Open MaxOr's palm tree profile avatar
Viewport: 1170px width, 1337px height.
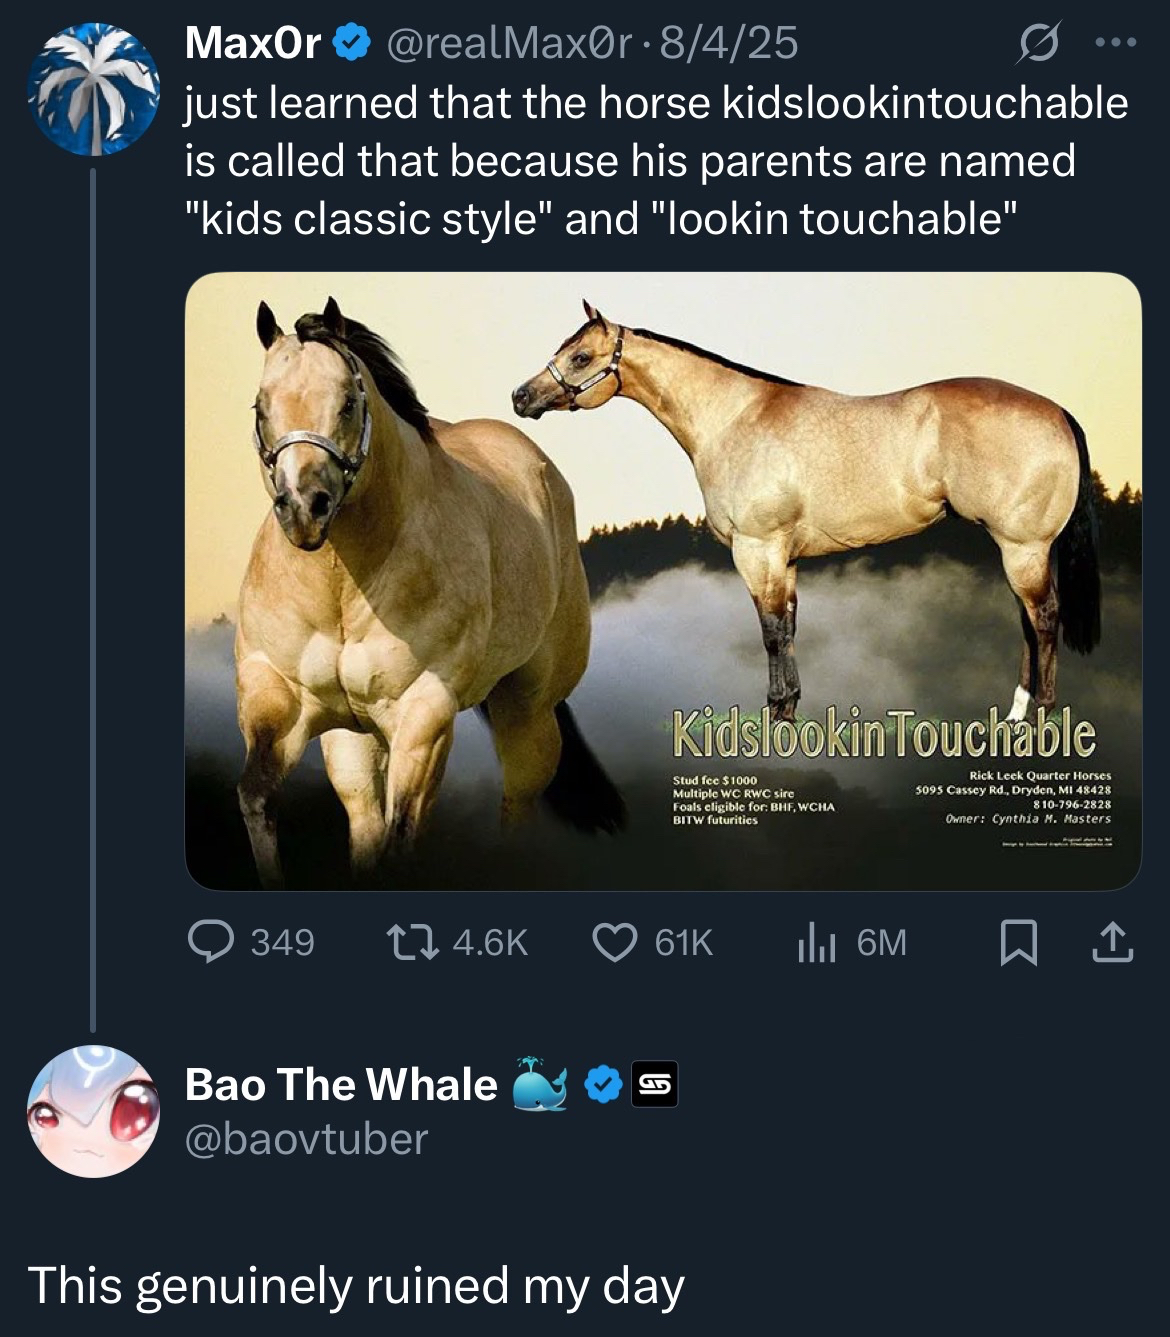[93, 89]
